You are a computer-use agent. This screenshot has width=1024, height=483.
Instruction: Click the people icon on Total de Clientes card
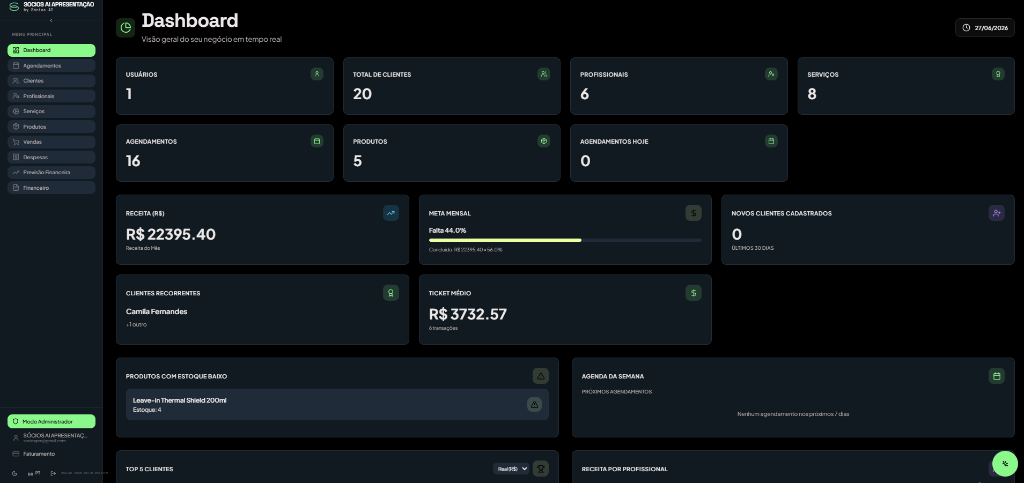point(544,74)
